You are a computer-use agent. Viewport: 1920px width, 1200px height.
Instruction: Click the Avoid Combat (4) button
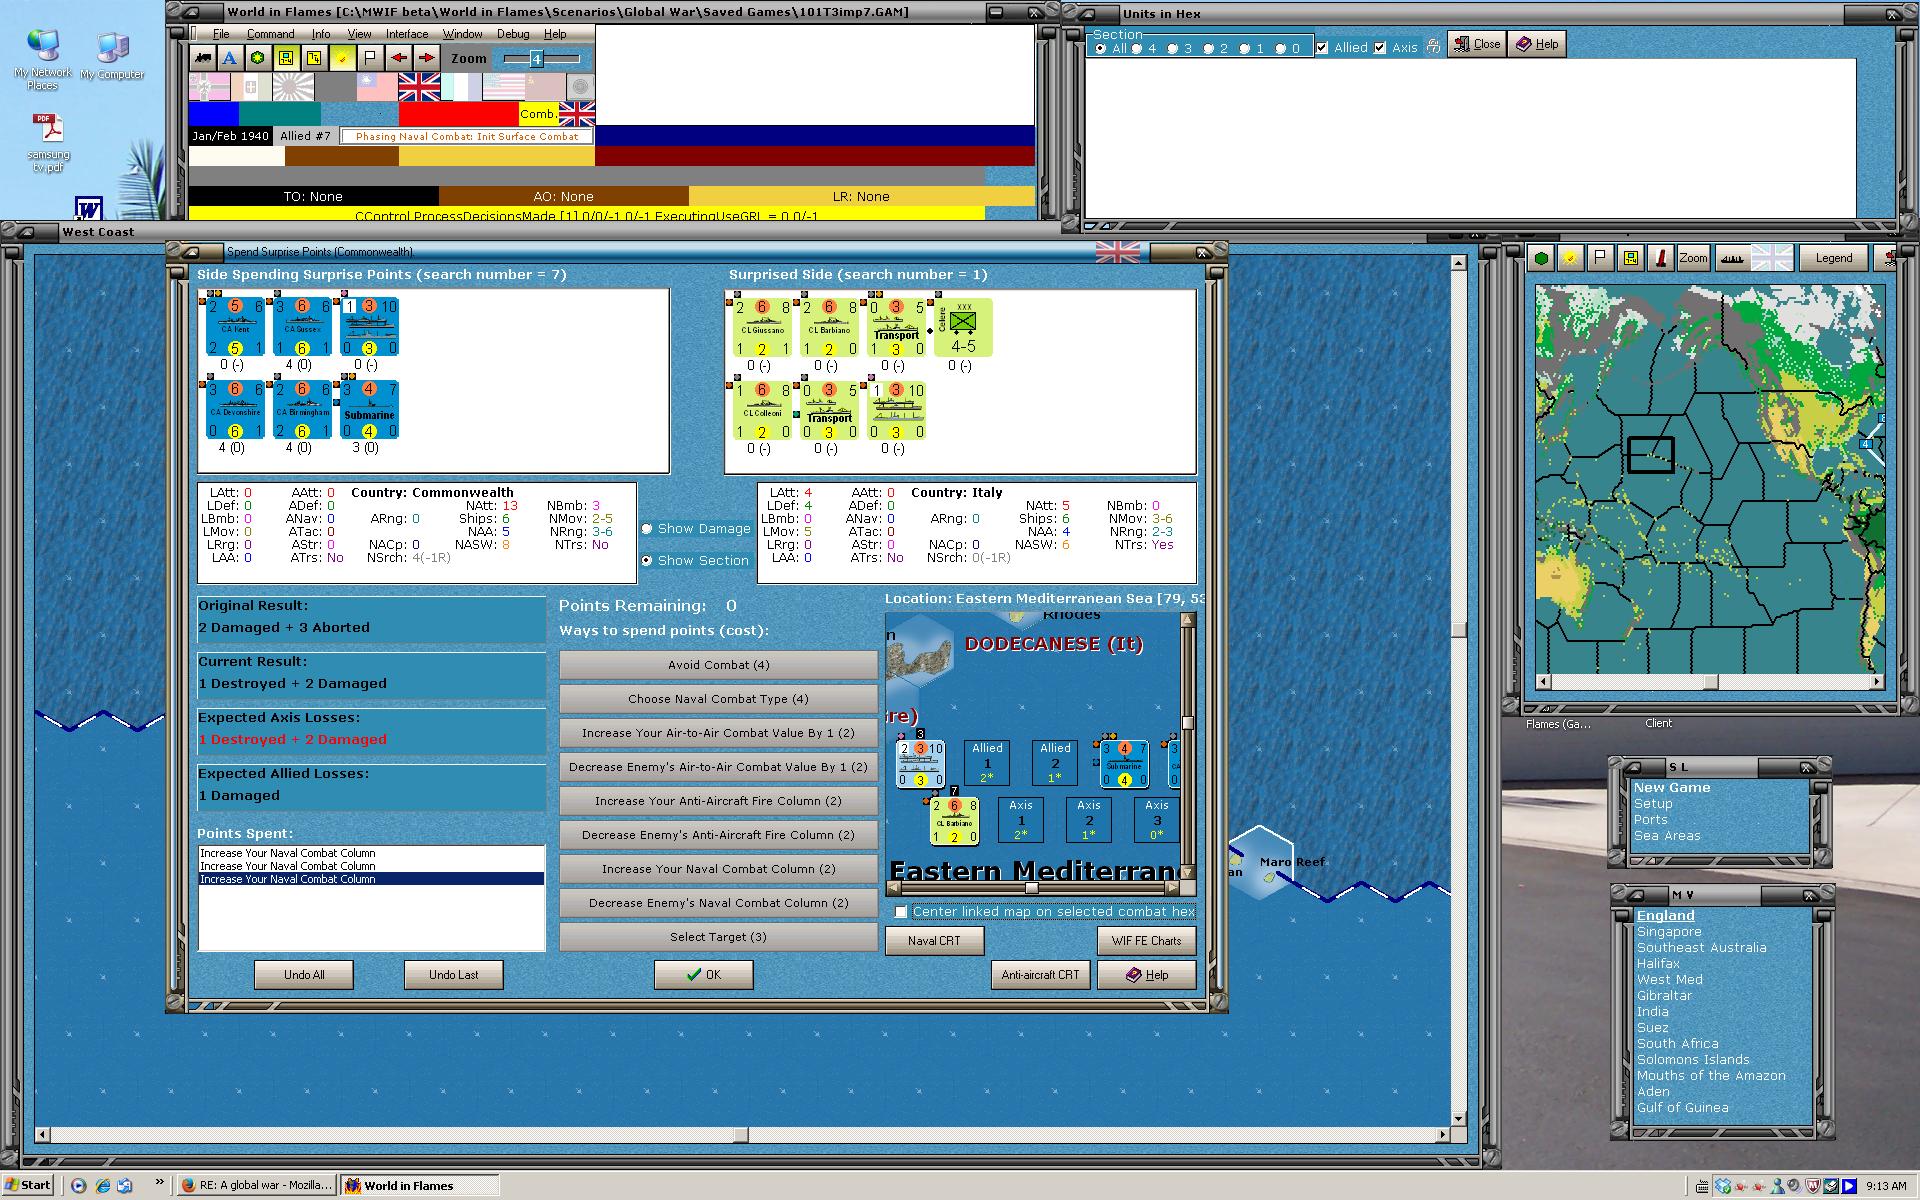coord(718,665)
